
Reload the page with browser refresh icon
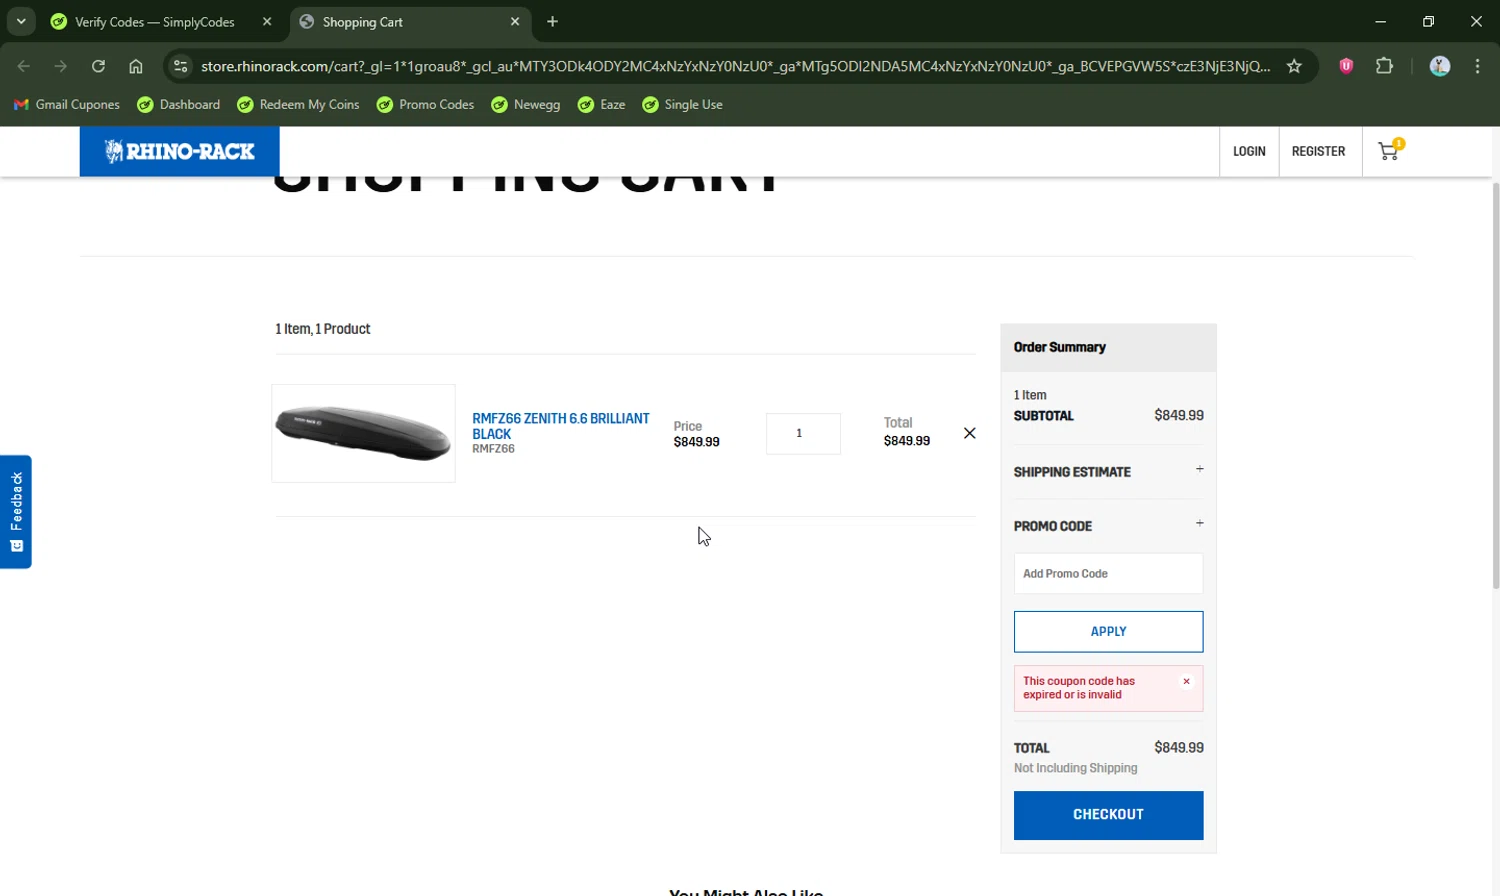98,66
